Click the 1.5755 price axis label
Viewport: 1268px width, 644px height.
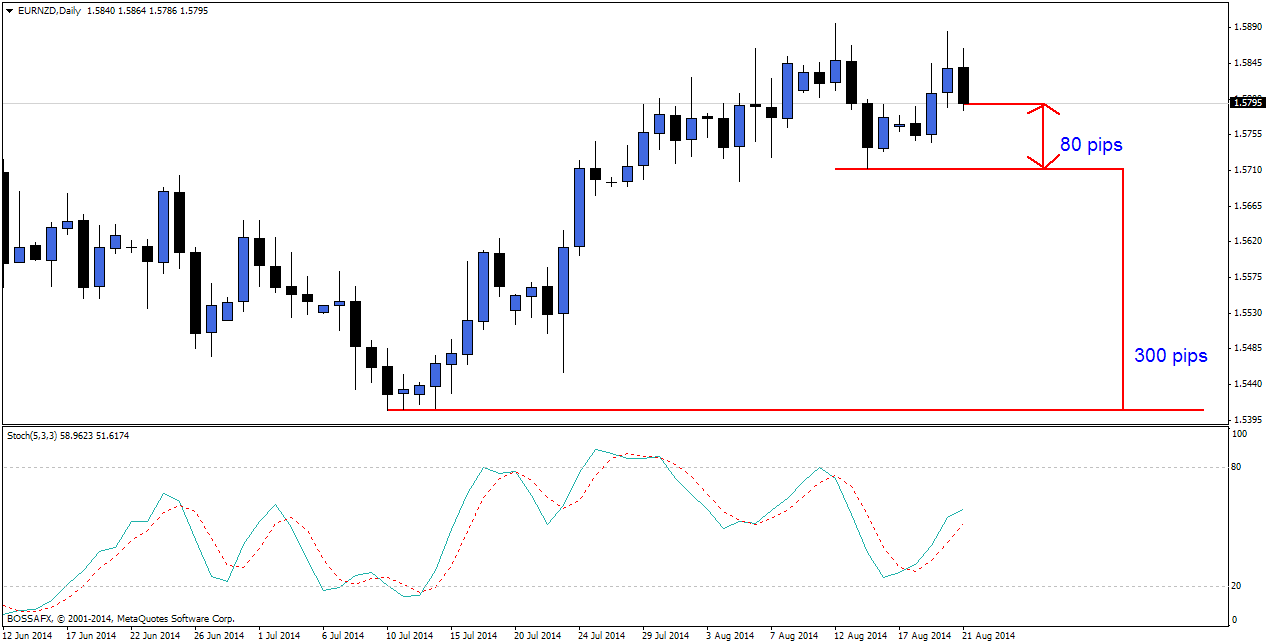tap(1246, 134)
